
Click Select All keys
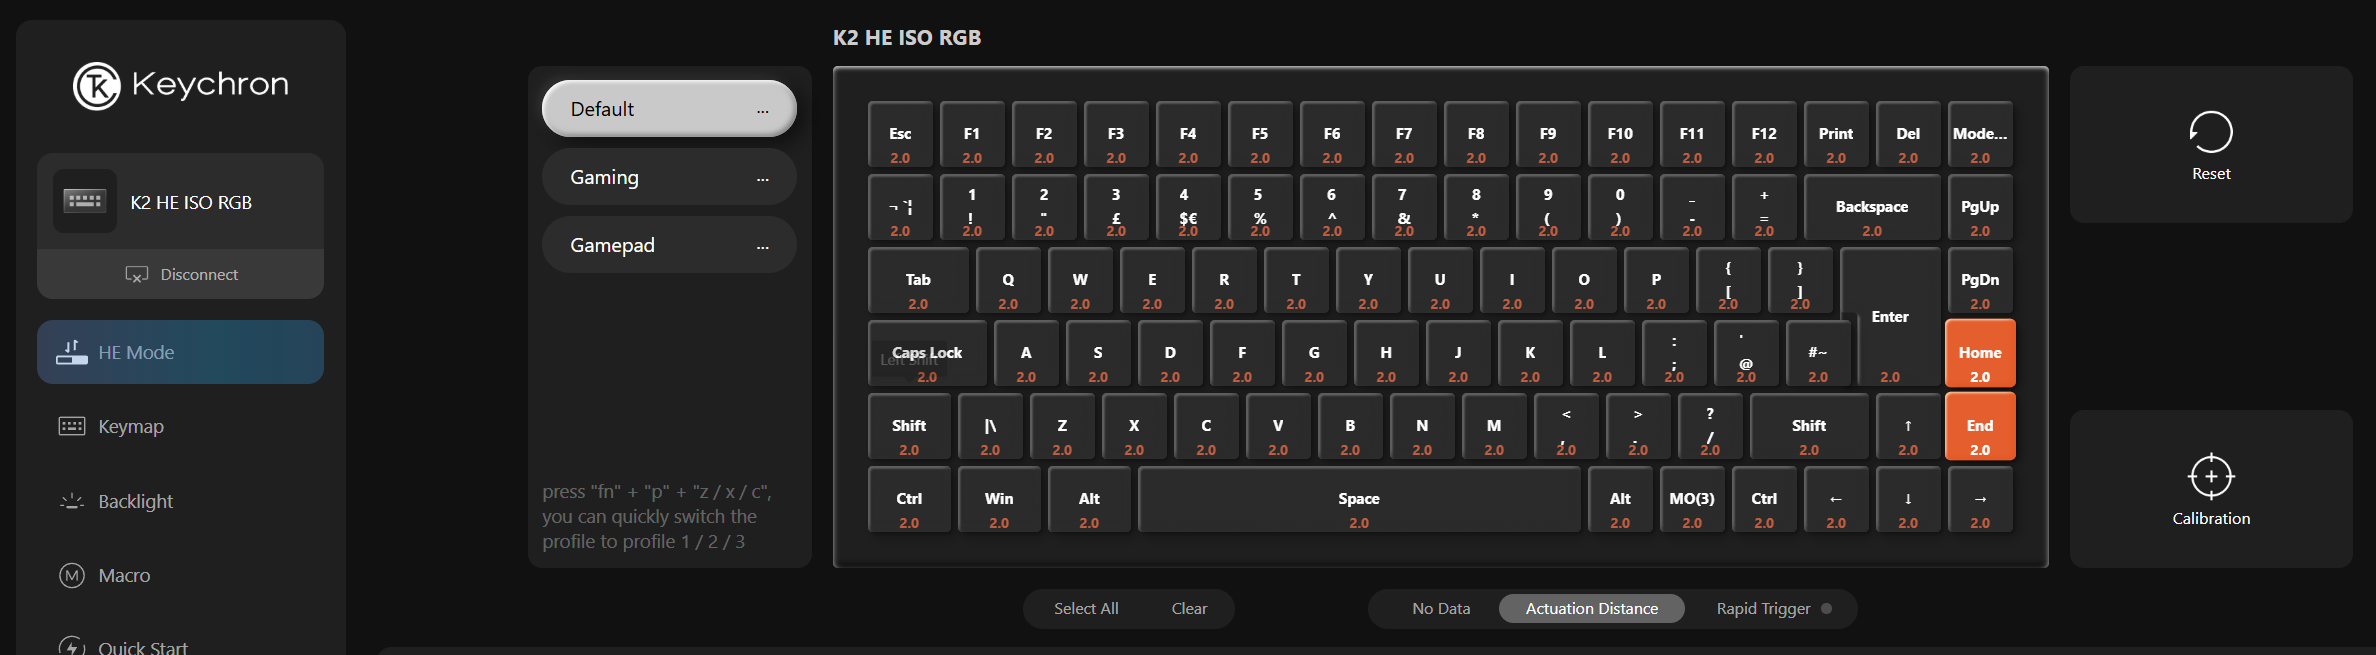1086,608
